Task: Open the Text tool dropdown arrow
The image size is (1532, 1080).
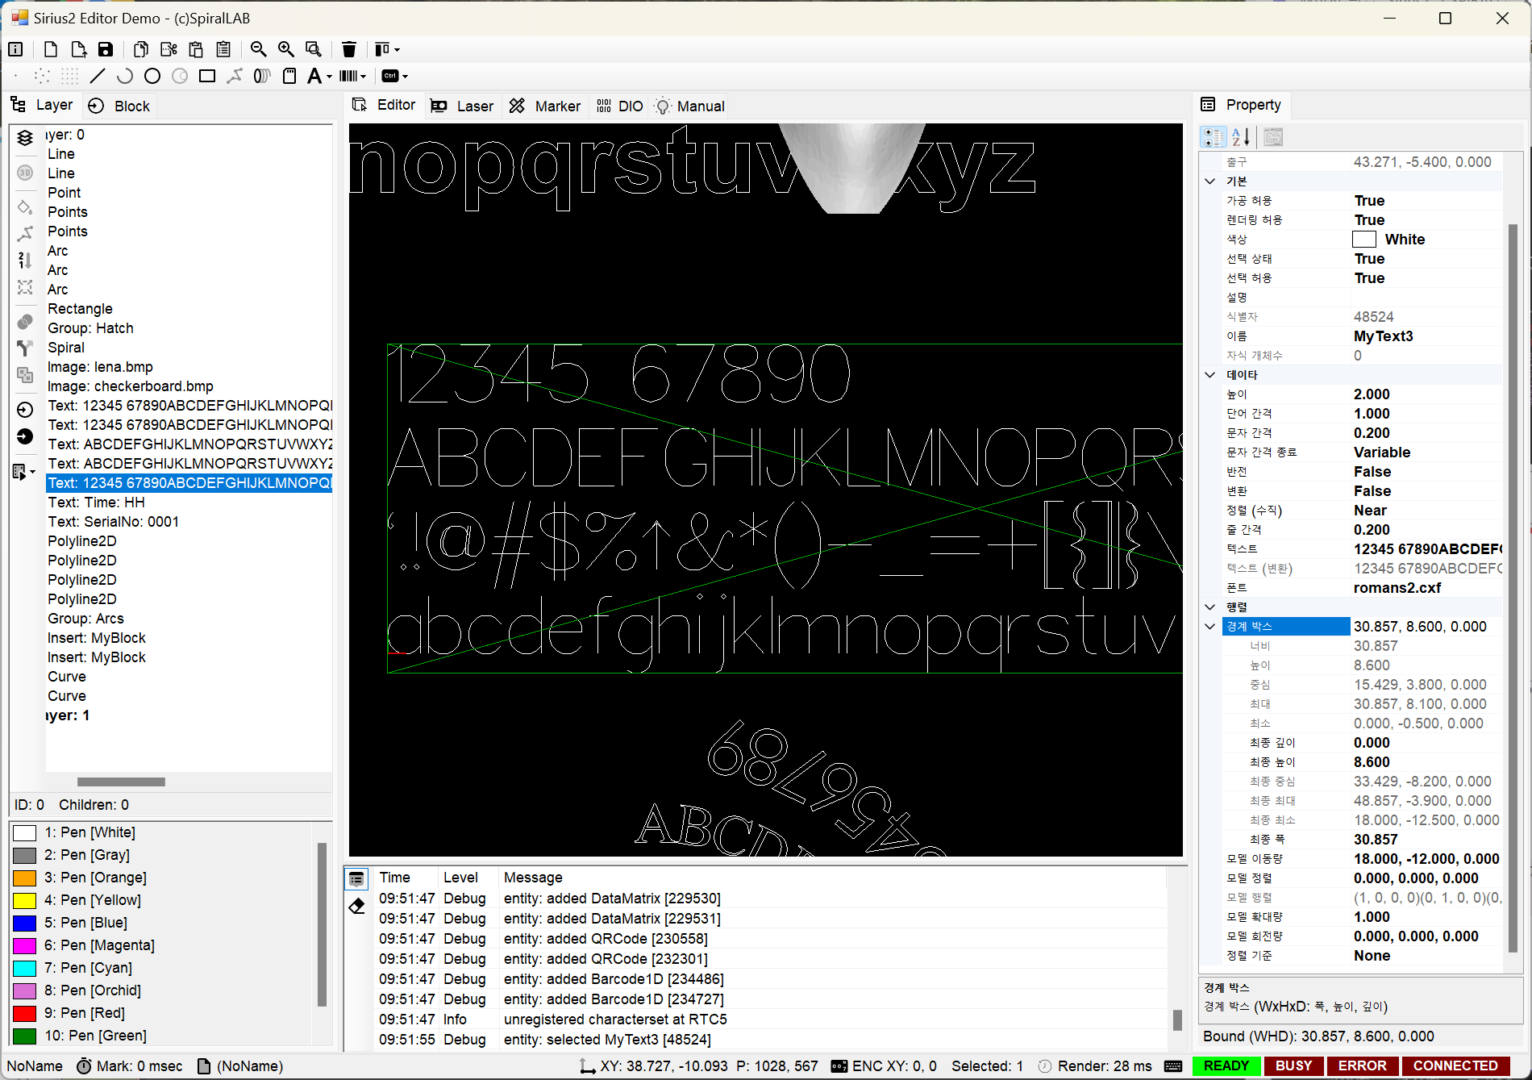Action: 329,77
